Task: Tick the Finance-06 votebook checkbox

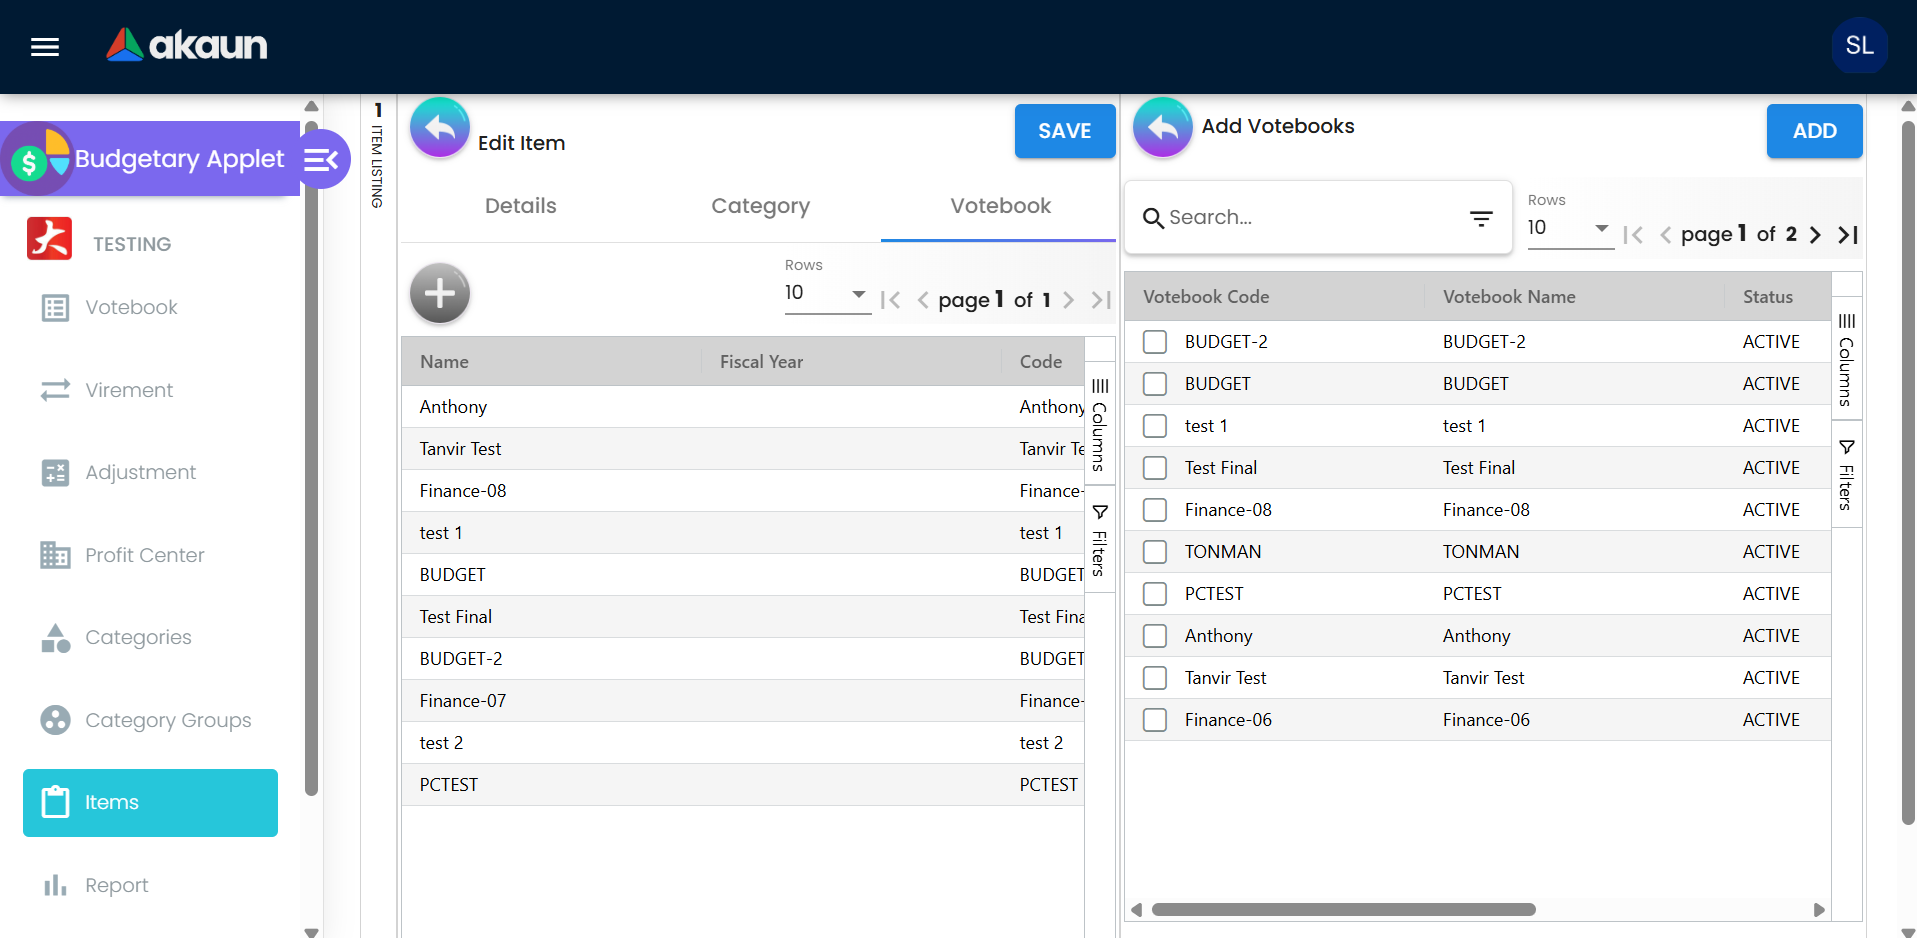Action: coord(1154,719)
